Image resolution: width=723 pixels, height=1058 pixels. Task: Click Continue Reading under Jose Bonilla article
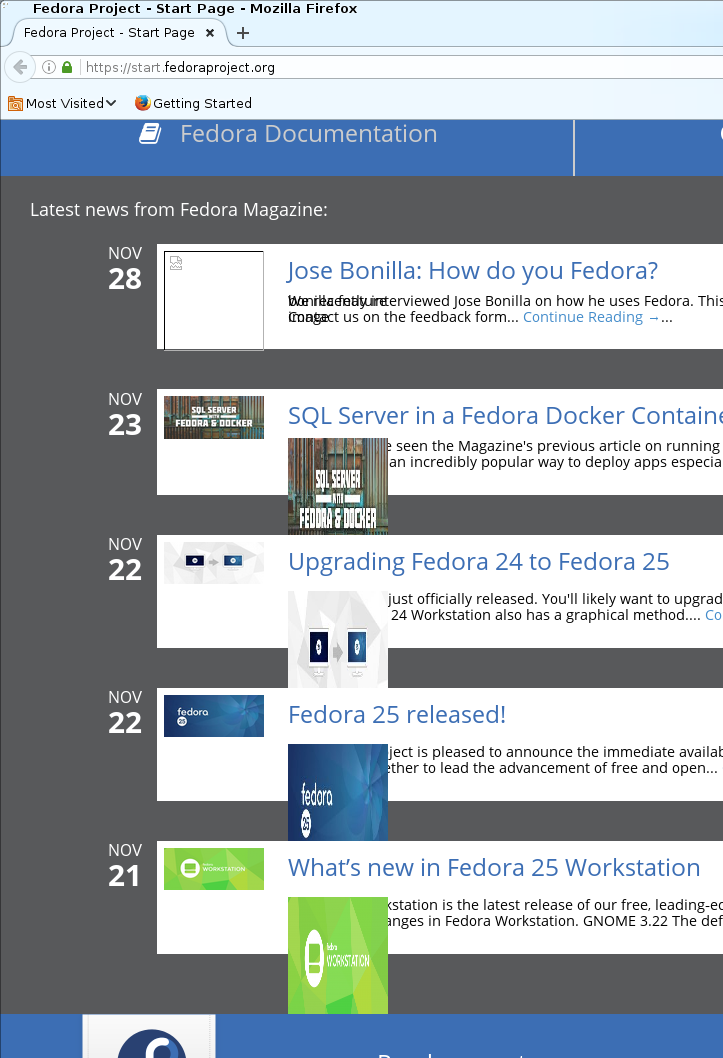click(590, 317)
